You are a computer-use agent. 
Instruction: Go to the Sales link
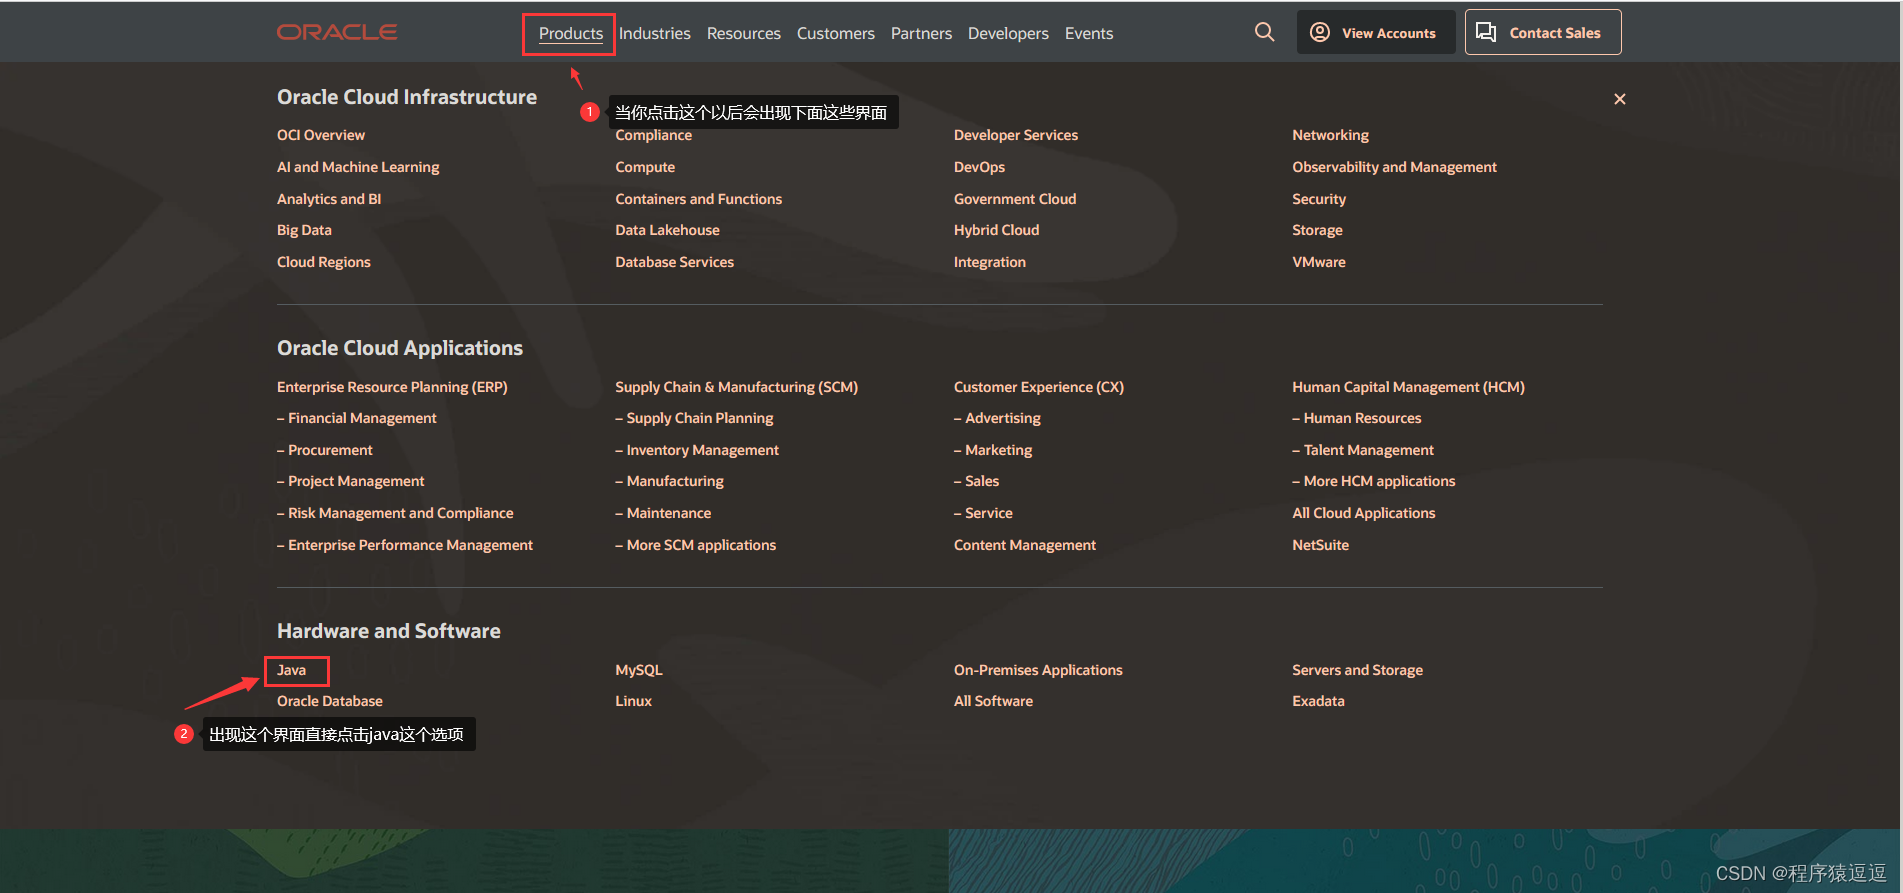[977, 481]
